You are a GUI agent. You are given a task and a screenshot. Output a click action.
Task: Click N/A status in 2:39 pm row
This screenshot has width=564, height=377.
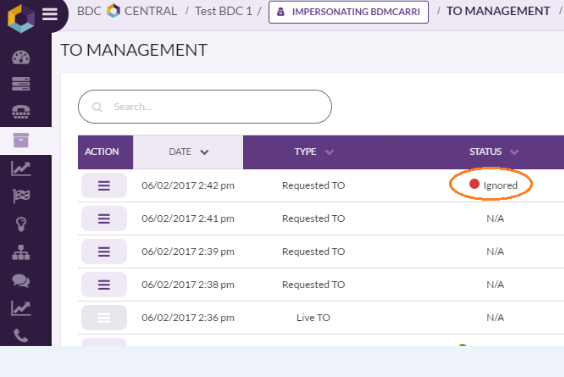[x=495, y=251]
